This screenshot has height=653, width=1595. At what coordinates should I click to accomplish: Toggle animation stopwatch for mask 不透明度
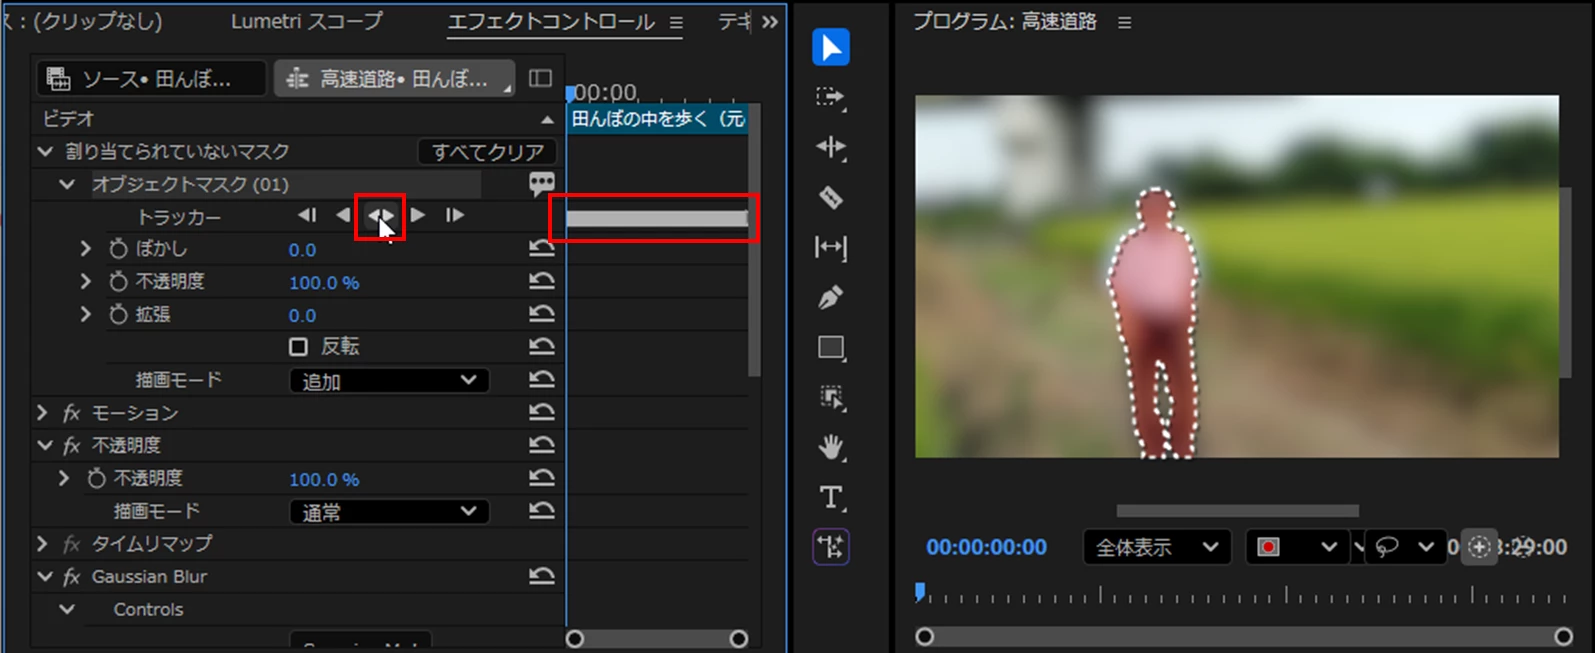(119, 282)
